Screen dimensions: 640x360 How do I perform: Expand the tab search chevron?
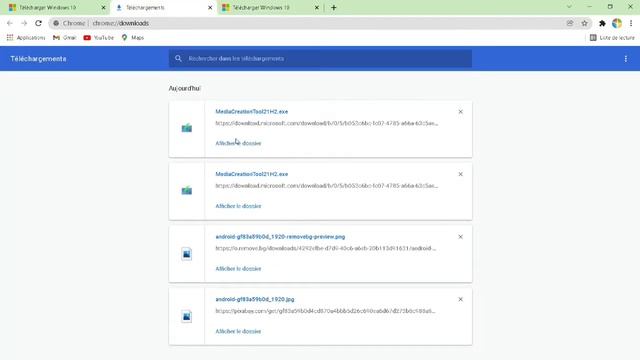(x=569, y=7)
